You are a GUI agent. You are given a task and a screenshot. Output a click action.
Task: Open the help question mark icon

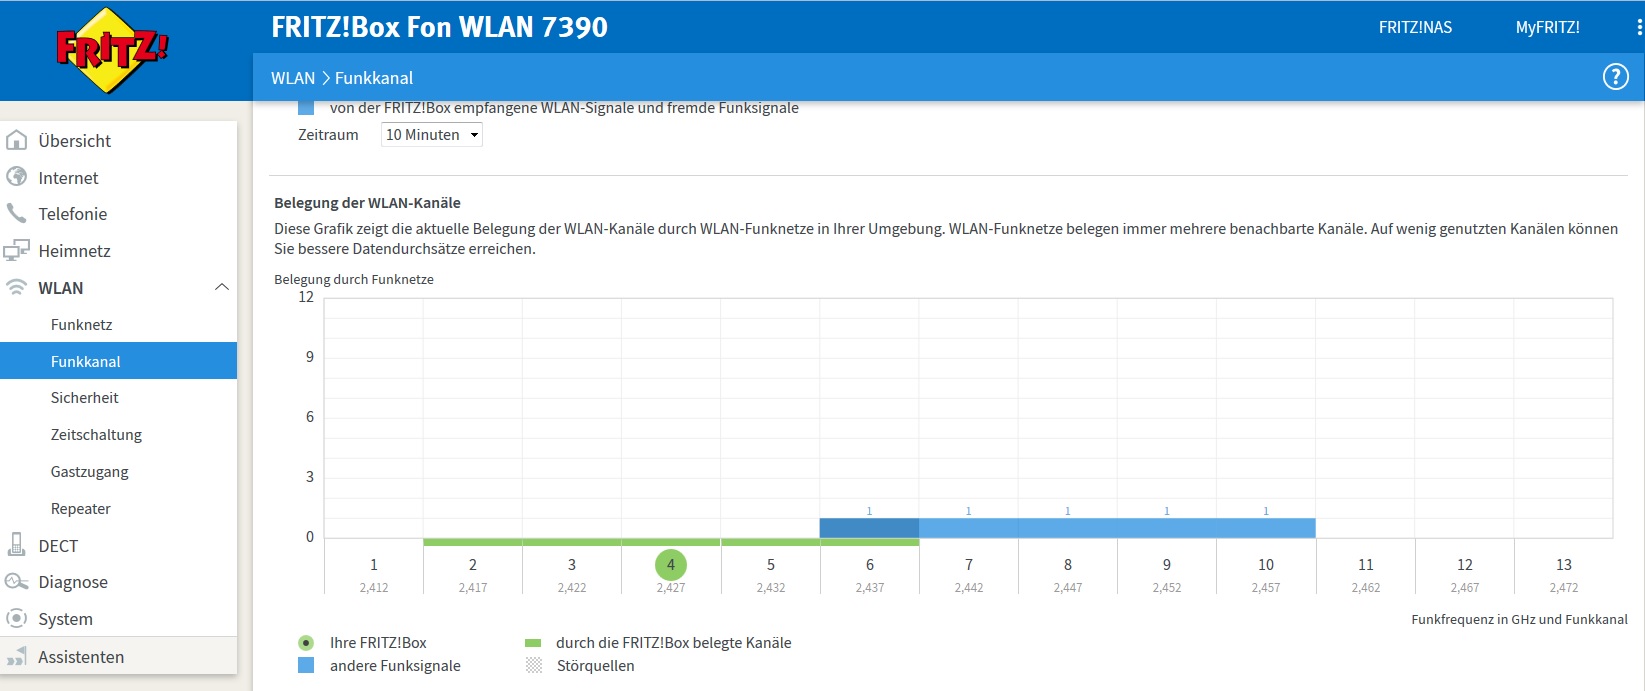click(1615, 77)
